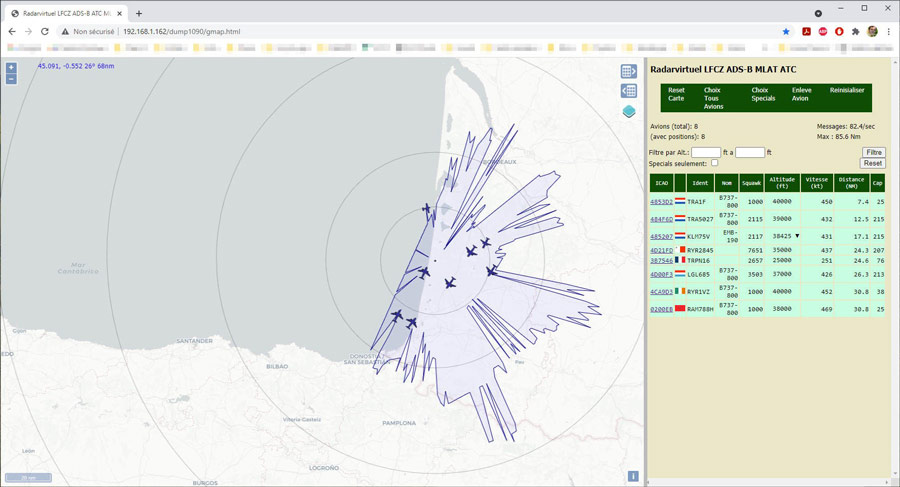This screenshot has width=900, height=487.
Task: Select the TRPN16 aircraft row ident
Action: point(699,260)
